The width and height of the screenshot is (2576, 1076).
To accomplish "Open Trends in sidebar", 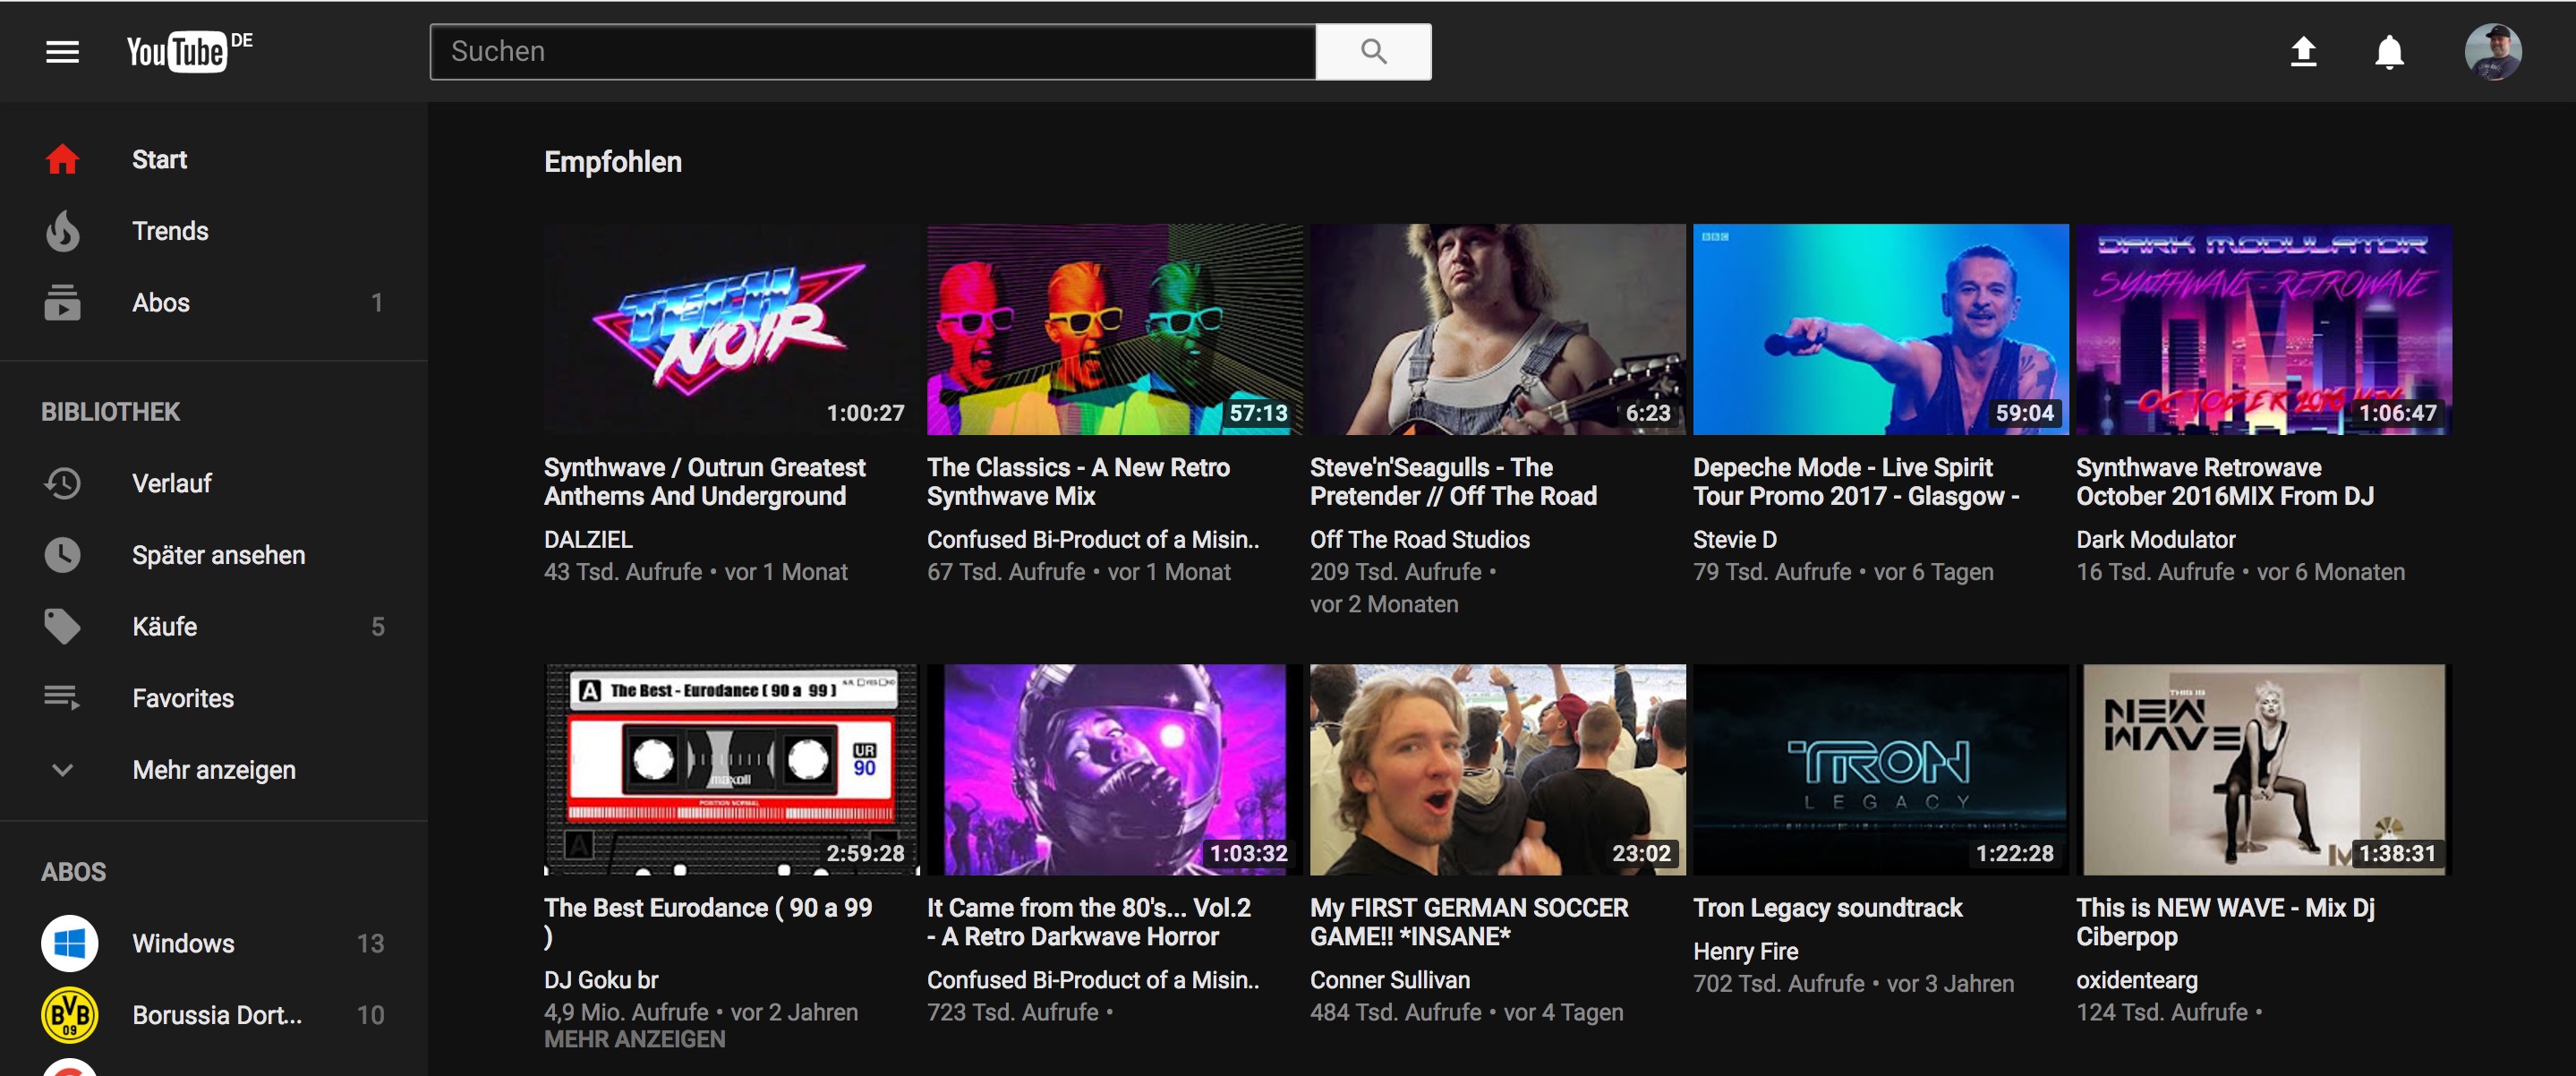I will [214, 231].
